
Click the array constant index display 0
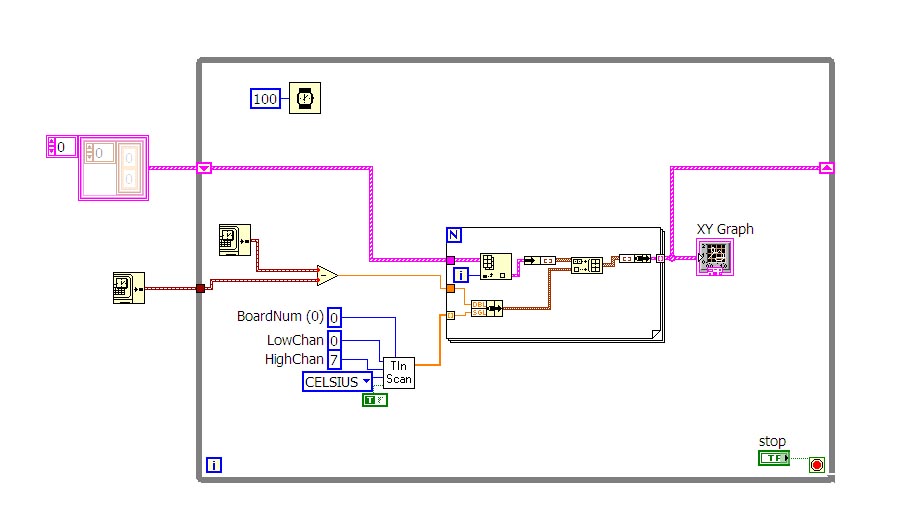click(x=66, y=147)
